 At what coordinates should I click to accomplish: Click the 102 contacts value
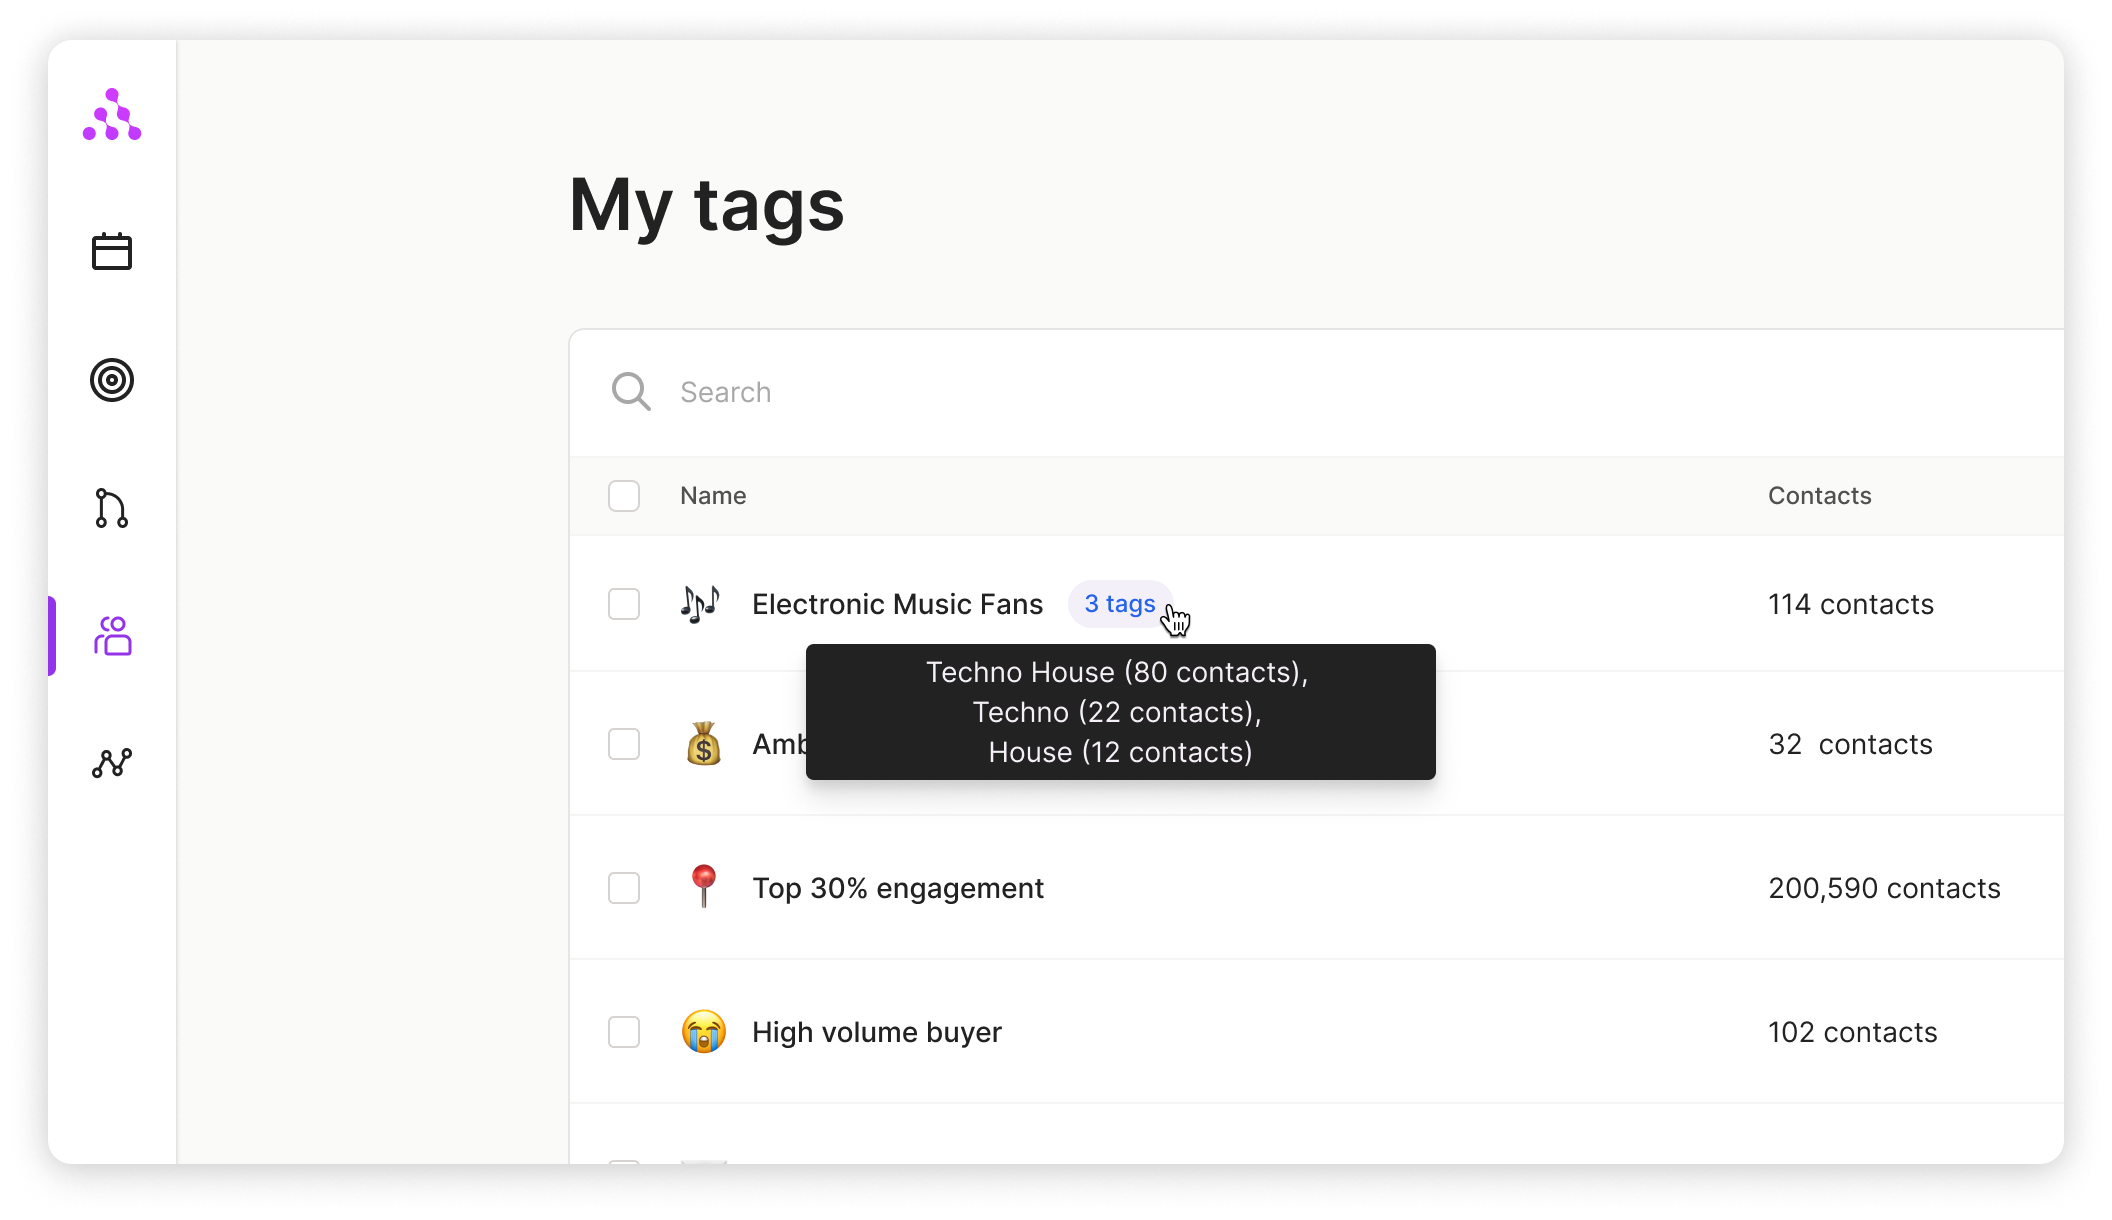click(x=1853, y=1032)
